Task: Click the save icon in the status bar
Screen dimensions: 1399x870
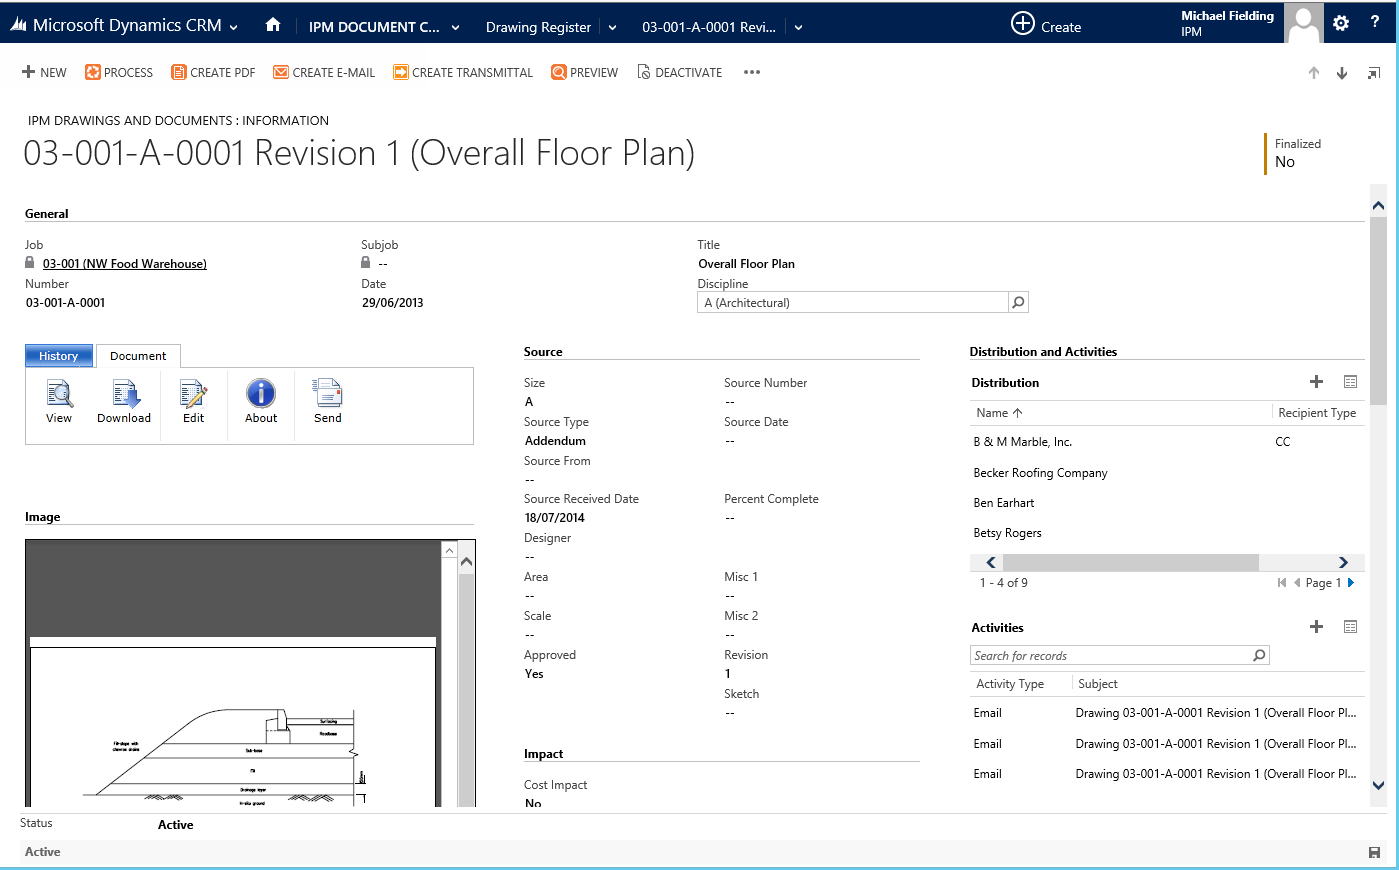Action: click(1374, 852)
